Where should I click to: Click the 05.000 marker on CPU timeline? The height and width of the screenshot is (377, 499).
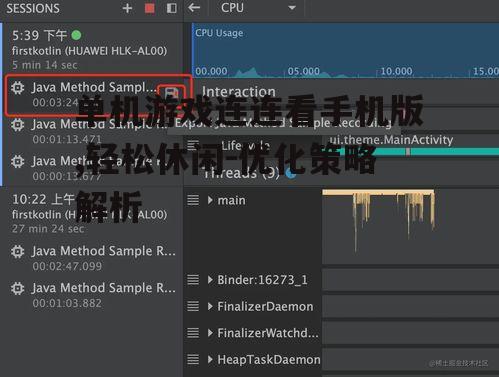coord(303,71)
